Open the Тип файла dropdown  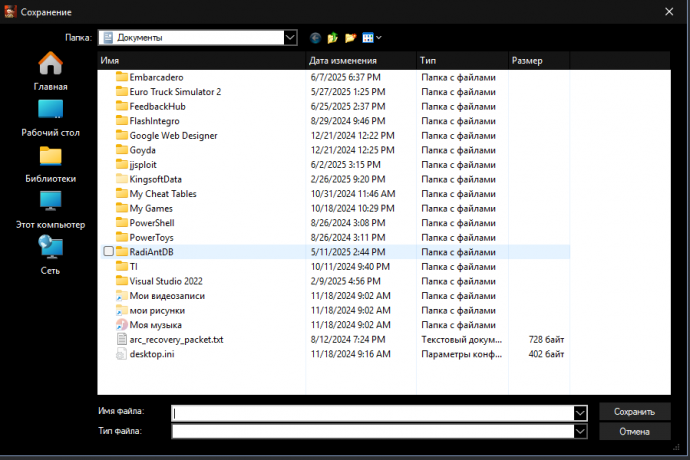pos(579,431)
